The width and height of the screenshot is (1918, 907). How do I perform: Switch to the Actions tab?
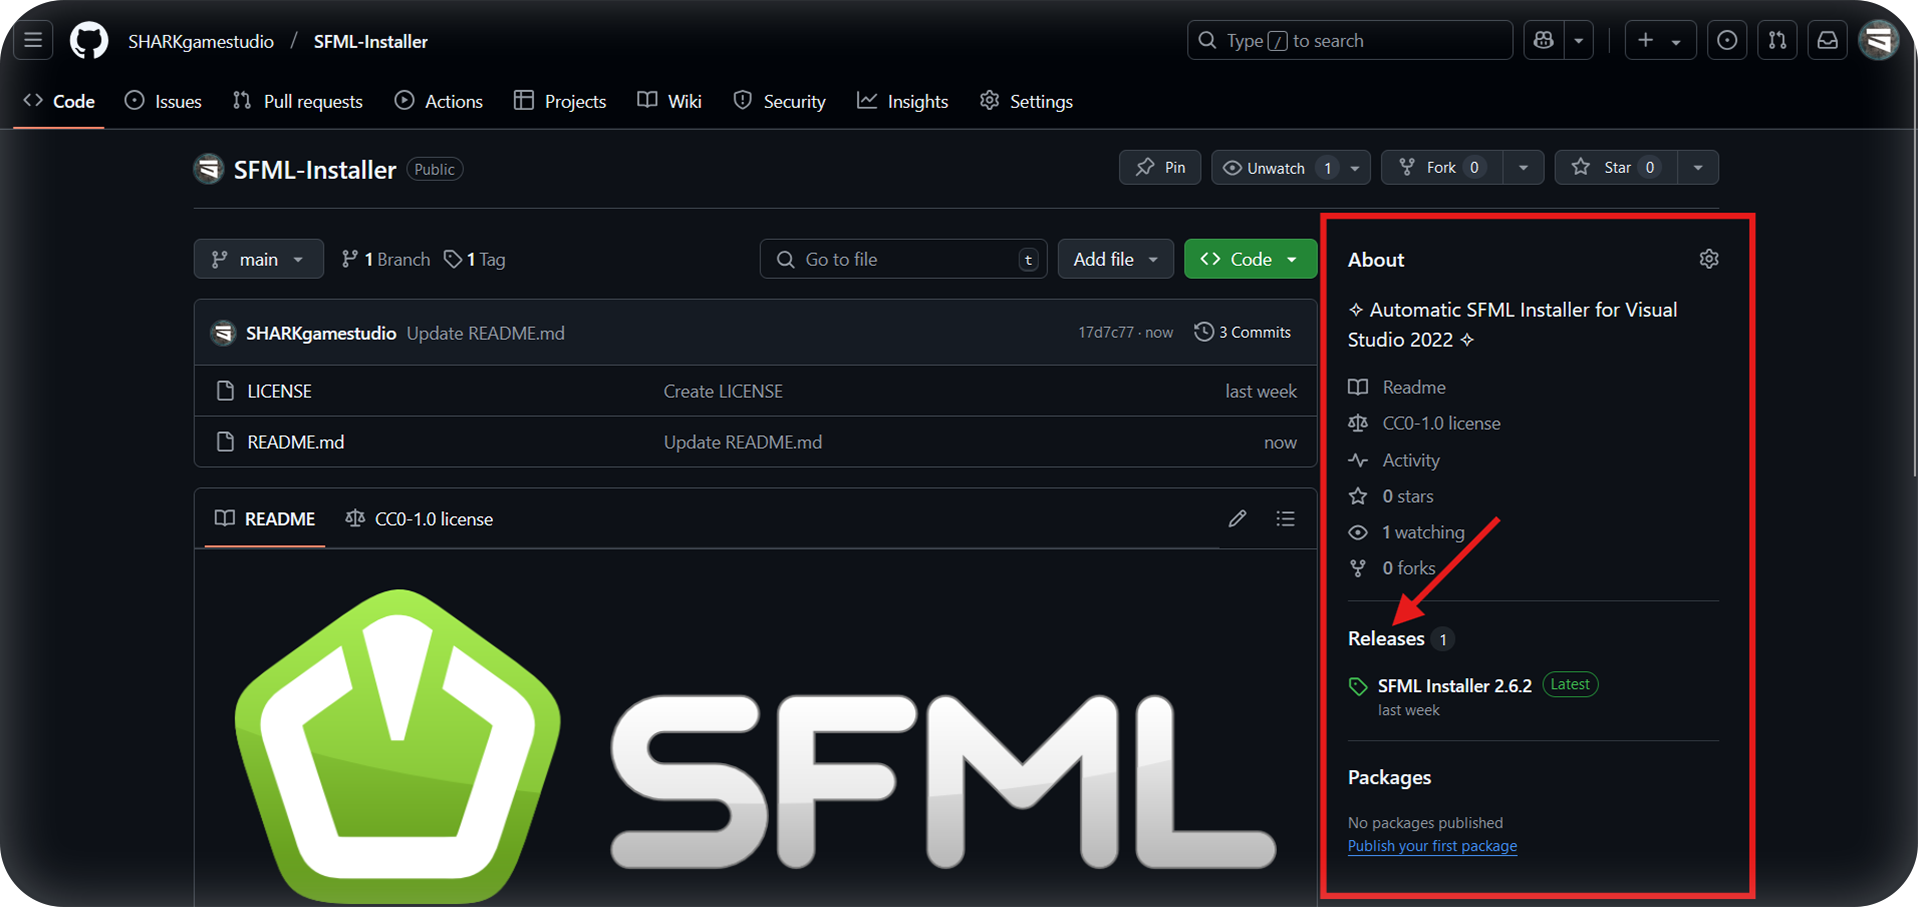click(x=439, y=101)
